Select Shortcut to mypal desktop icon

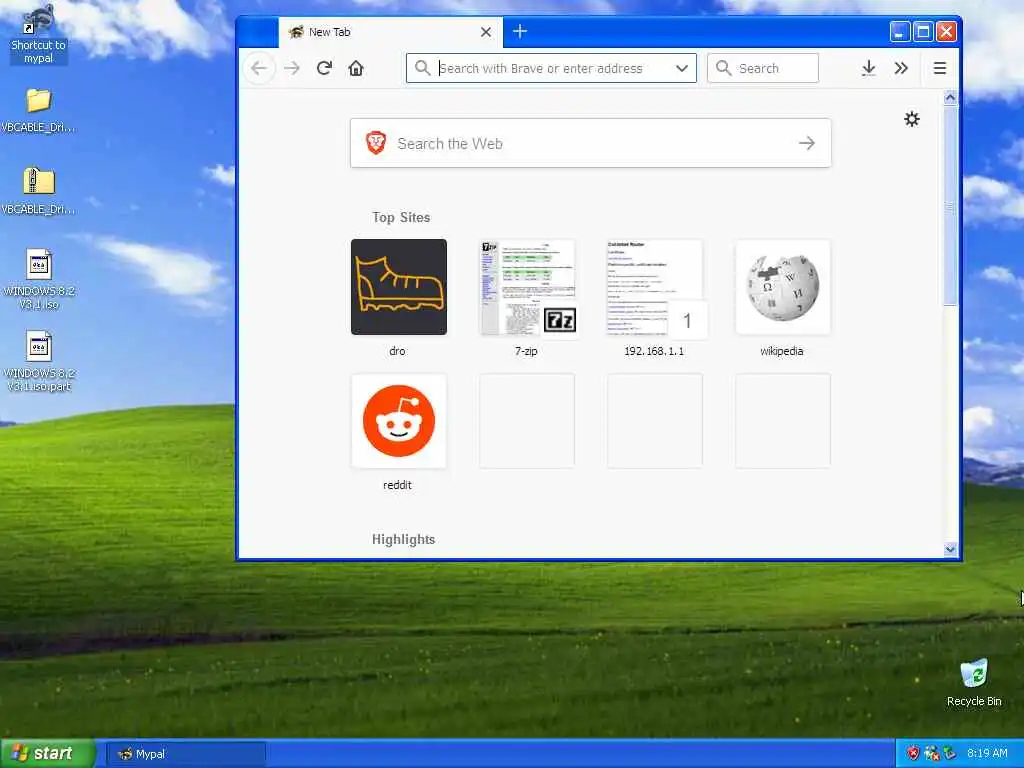pos(39,34)
